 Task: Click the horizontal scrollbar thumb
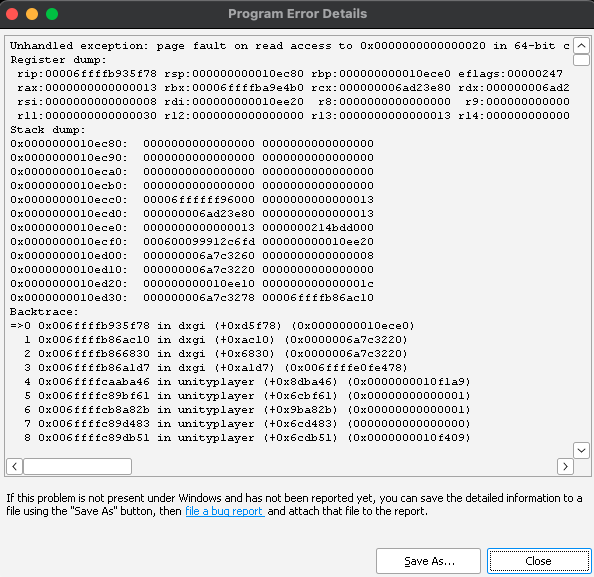click(x=77, y=466)
